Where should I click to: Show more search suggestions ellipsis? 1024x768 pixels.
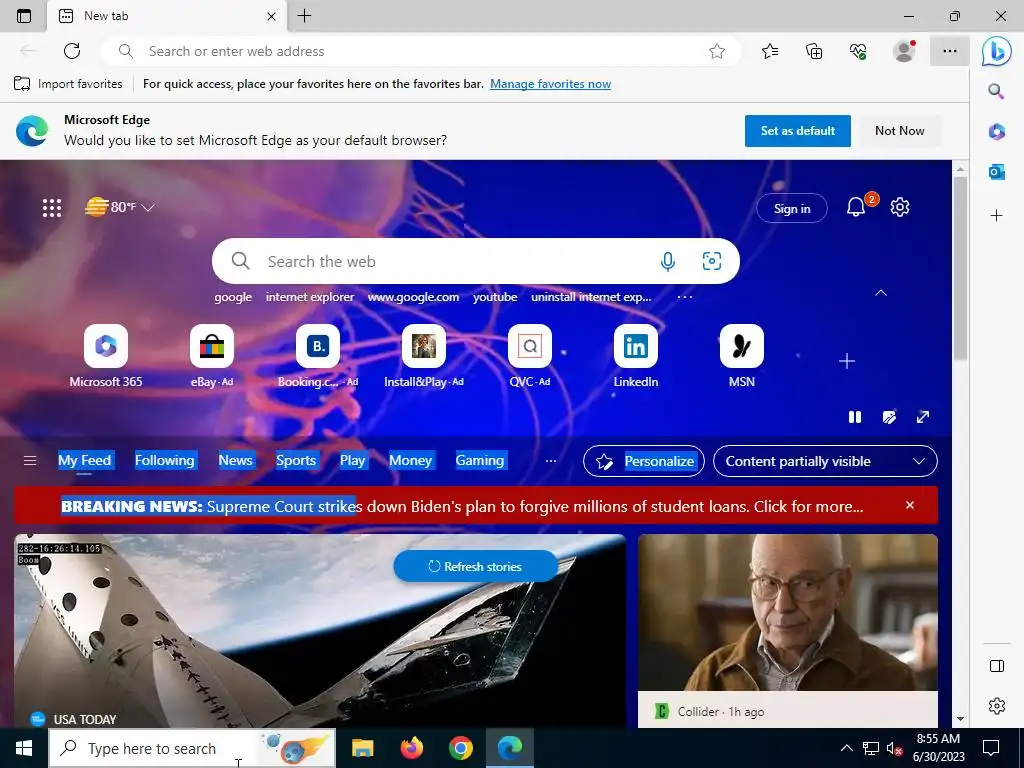point(684,297)
